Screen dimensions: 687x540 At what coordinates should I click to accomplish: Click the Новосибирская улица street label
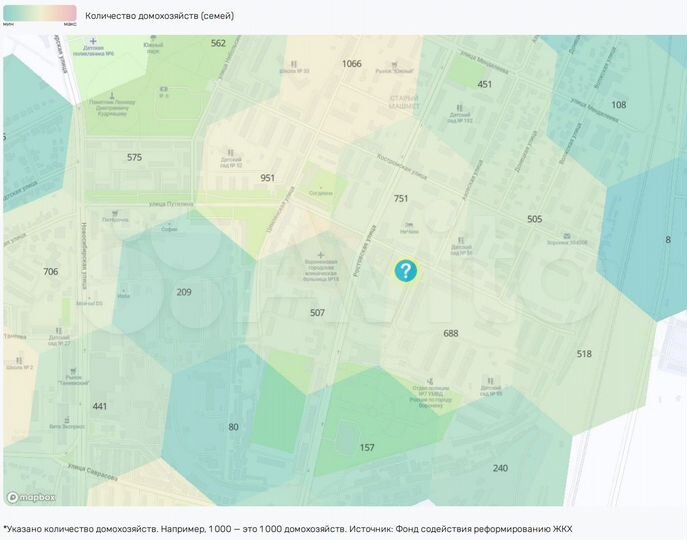click(84, 256)
